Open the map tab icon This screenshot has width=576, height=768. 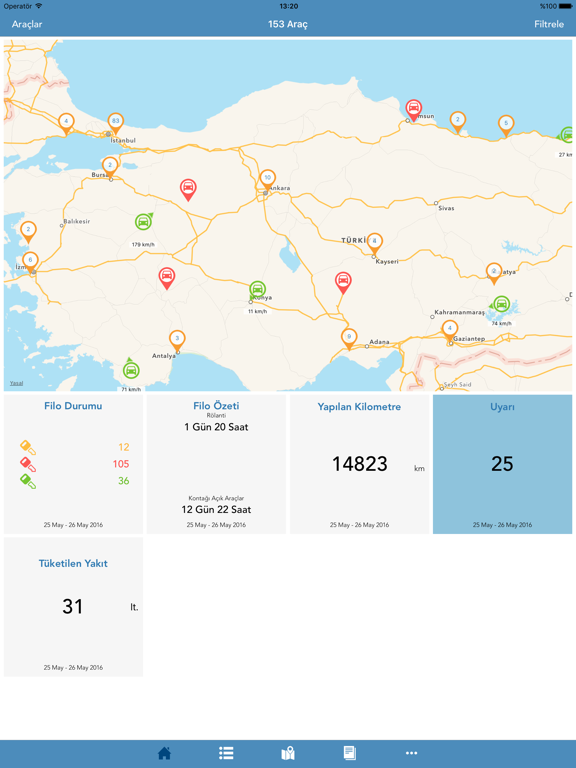coord(288,753)
